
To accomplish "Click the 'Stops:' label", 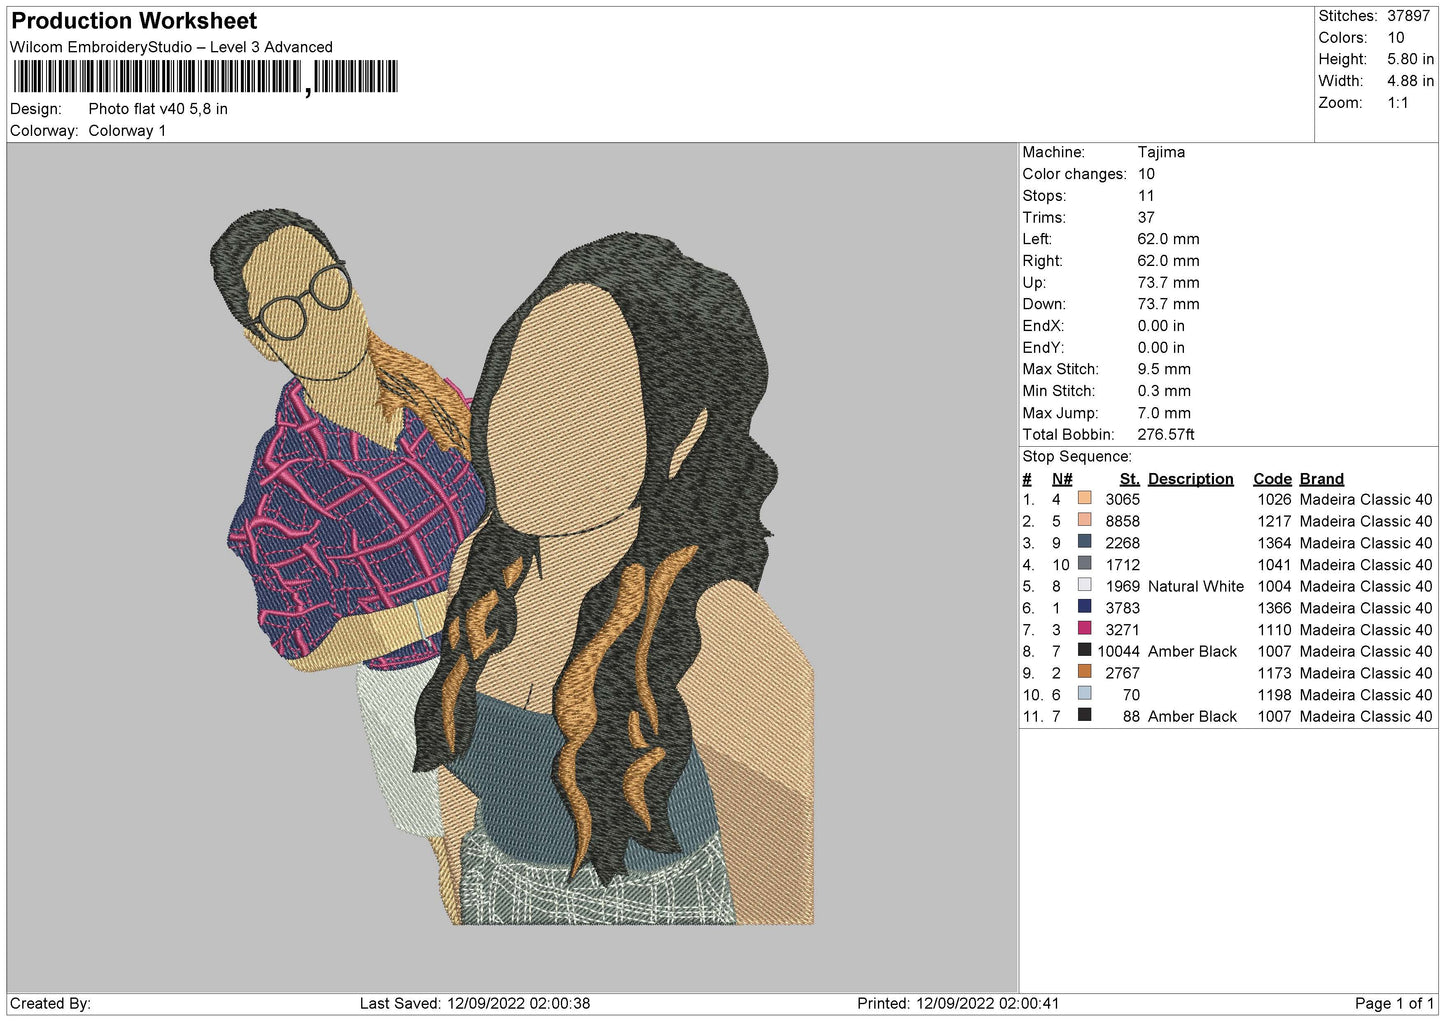I will 1044,196.
